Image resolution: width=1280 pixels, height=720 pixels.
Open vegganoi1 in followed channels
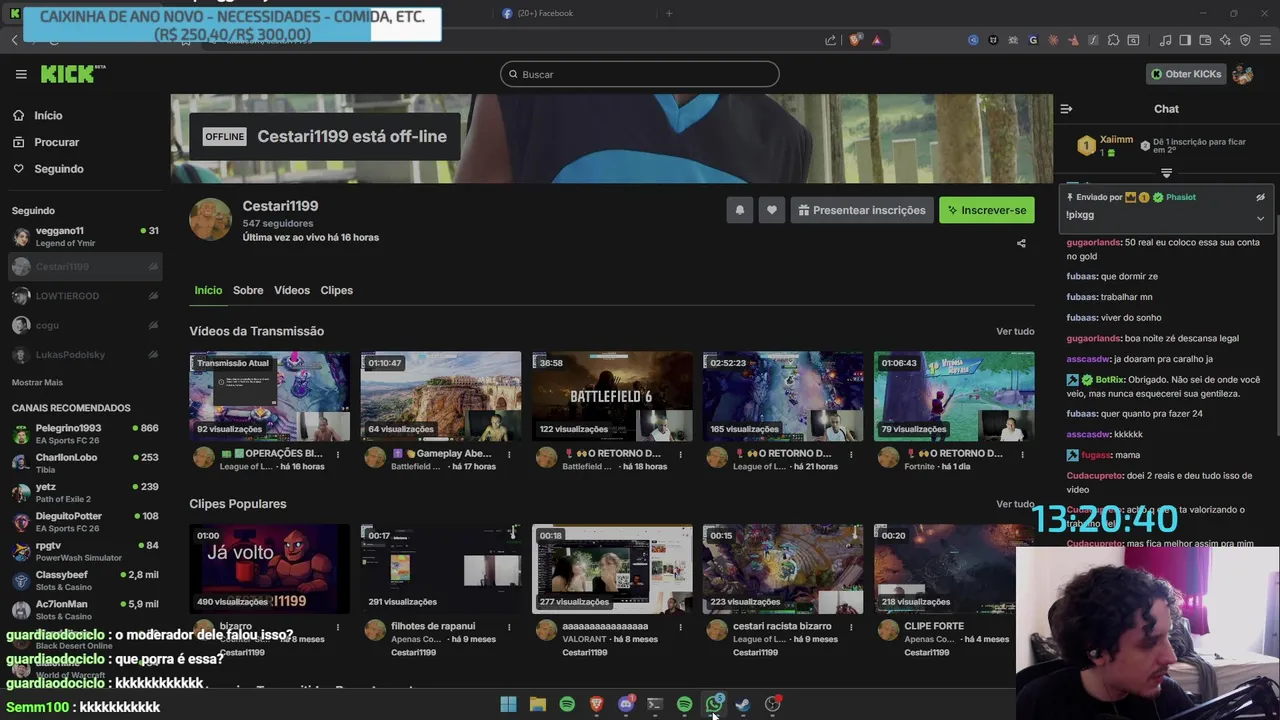click(85, 237)
